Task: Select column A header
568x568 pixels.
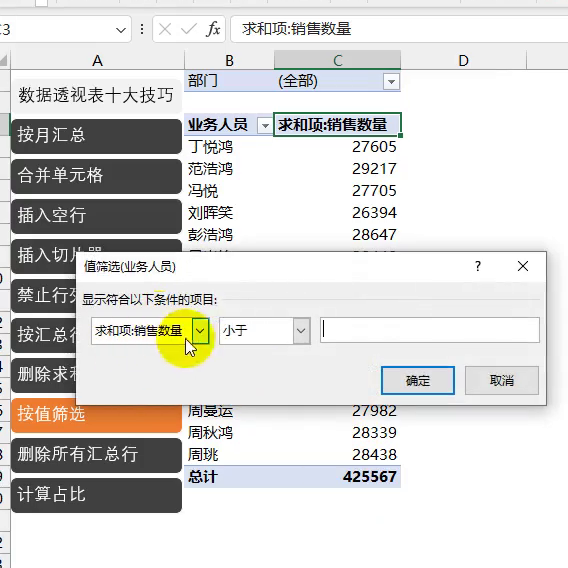Action: tap(97, 60)
